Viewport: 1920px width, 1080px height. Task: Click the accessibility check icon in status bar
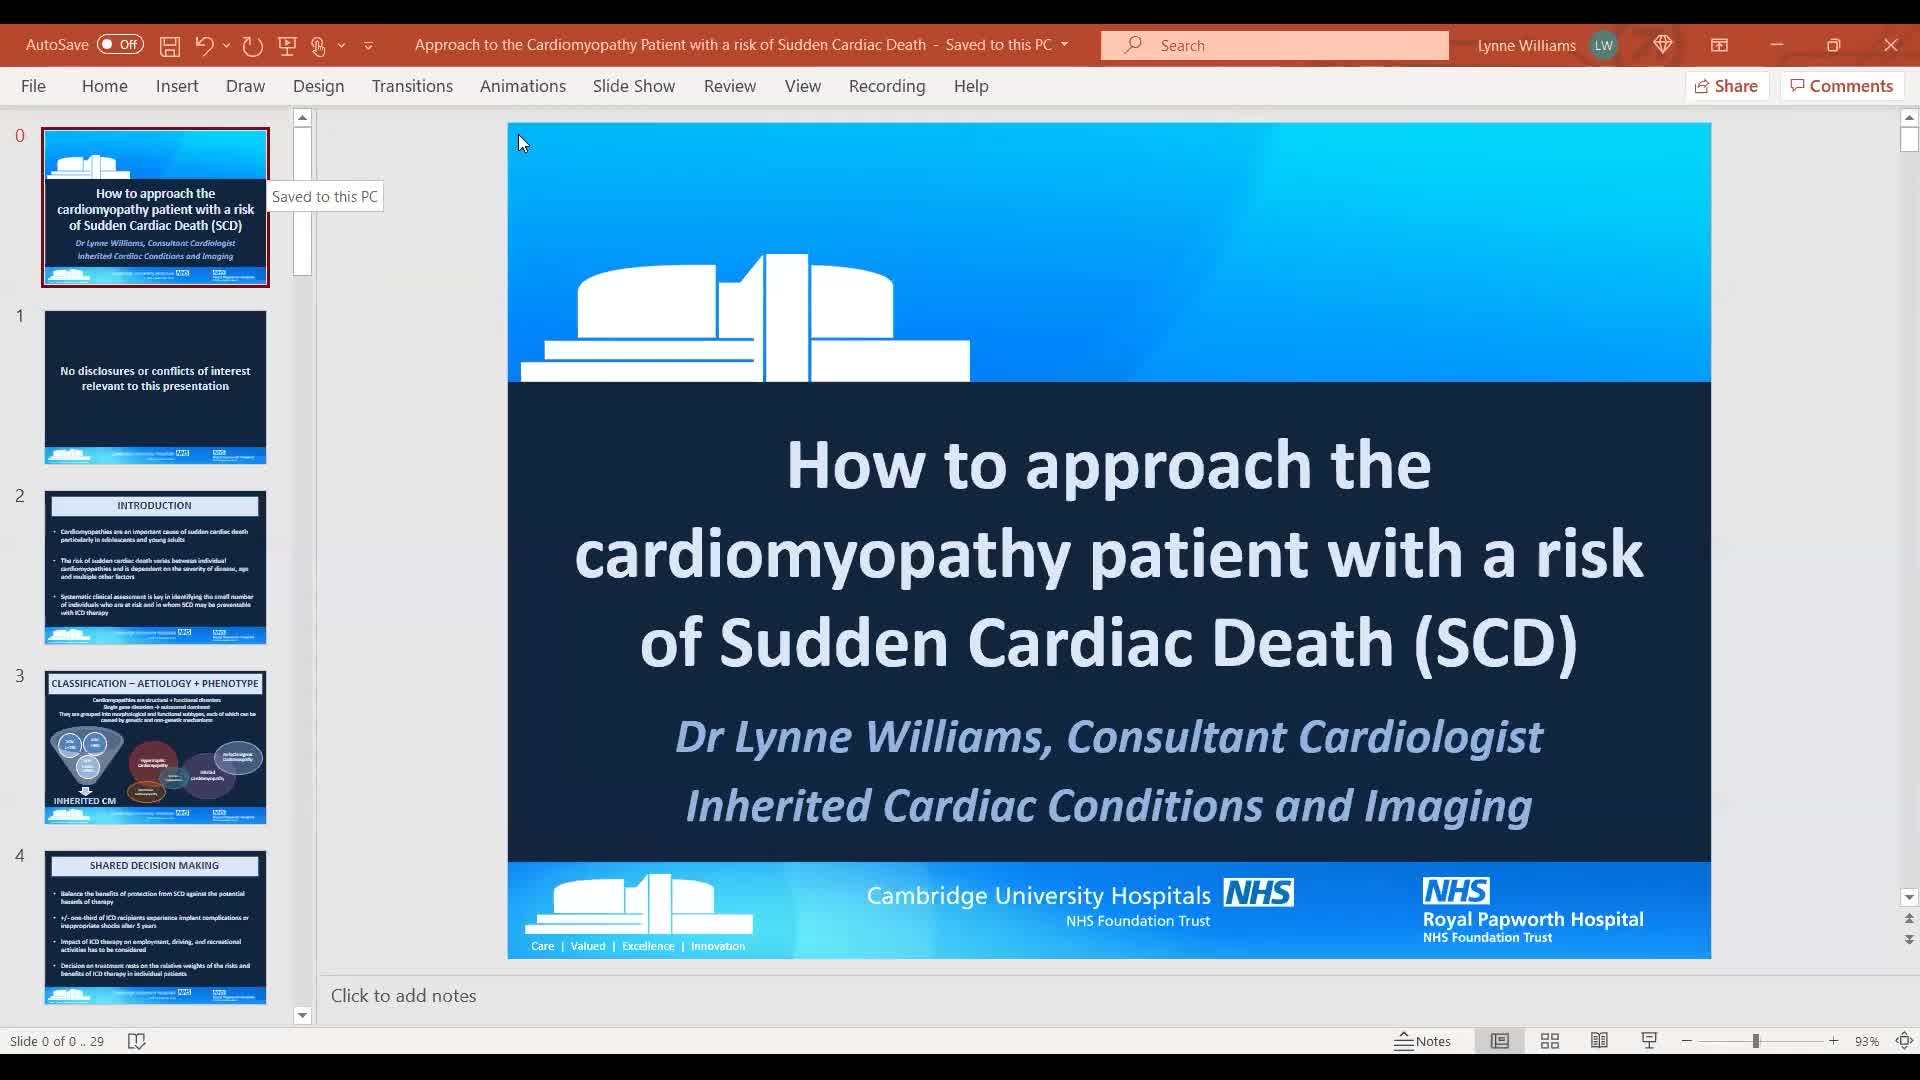137,1041
